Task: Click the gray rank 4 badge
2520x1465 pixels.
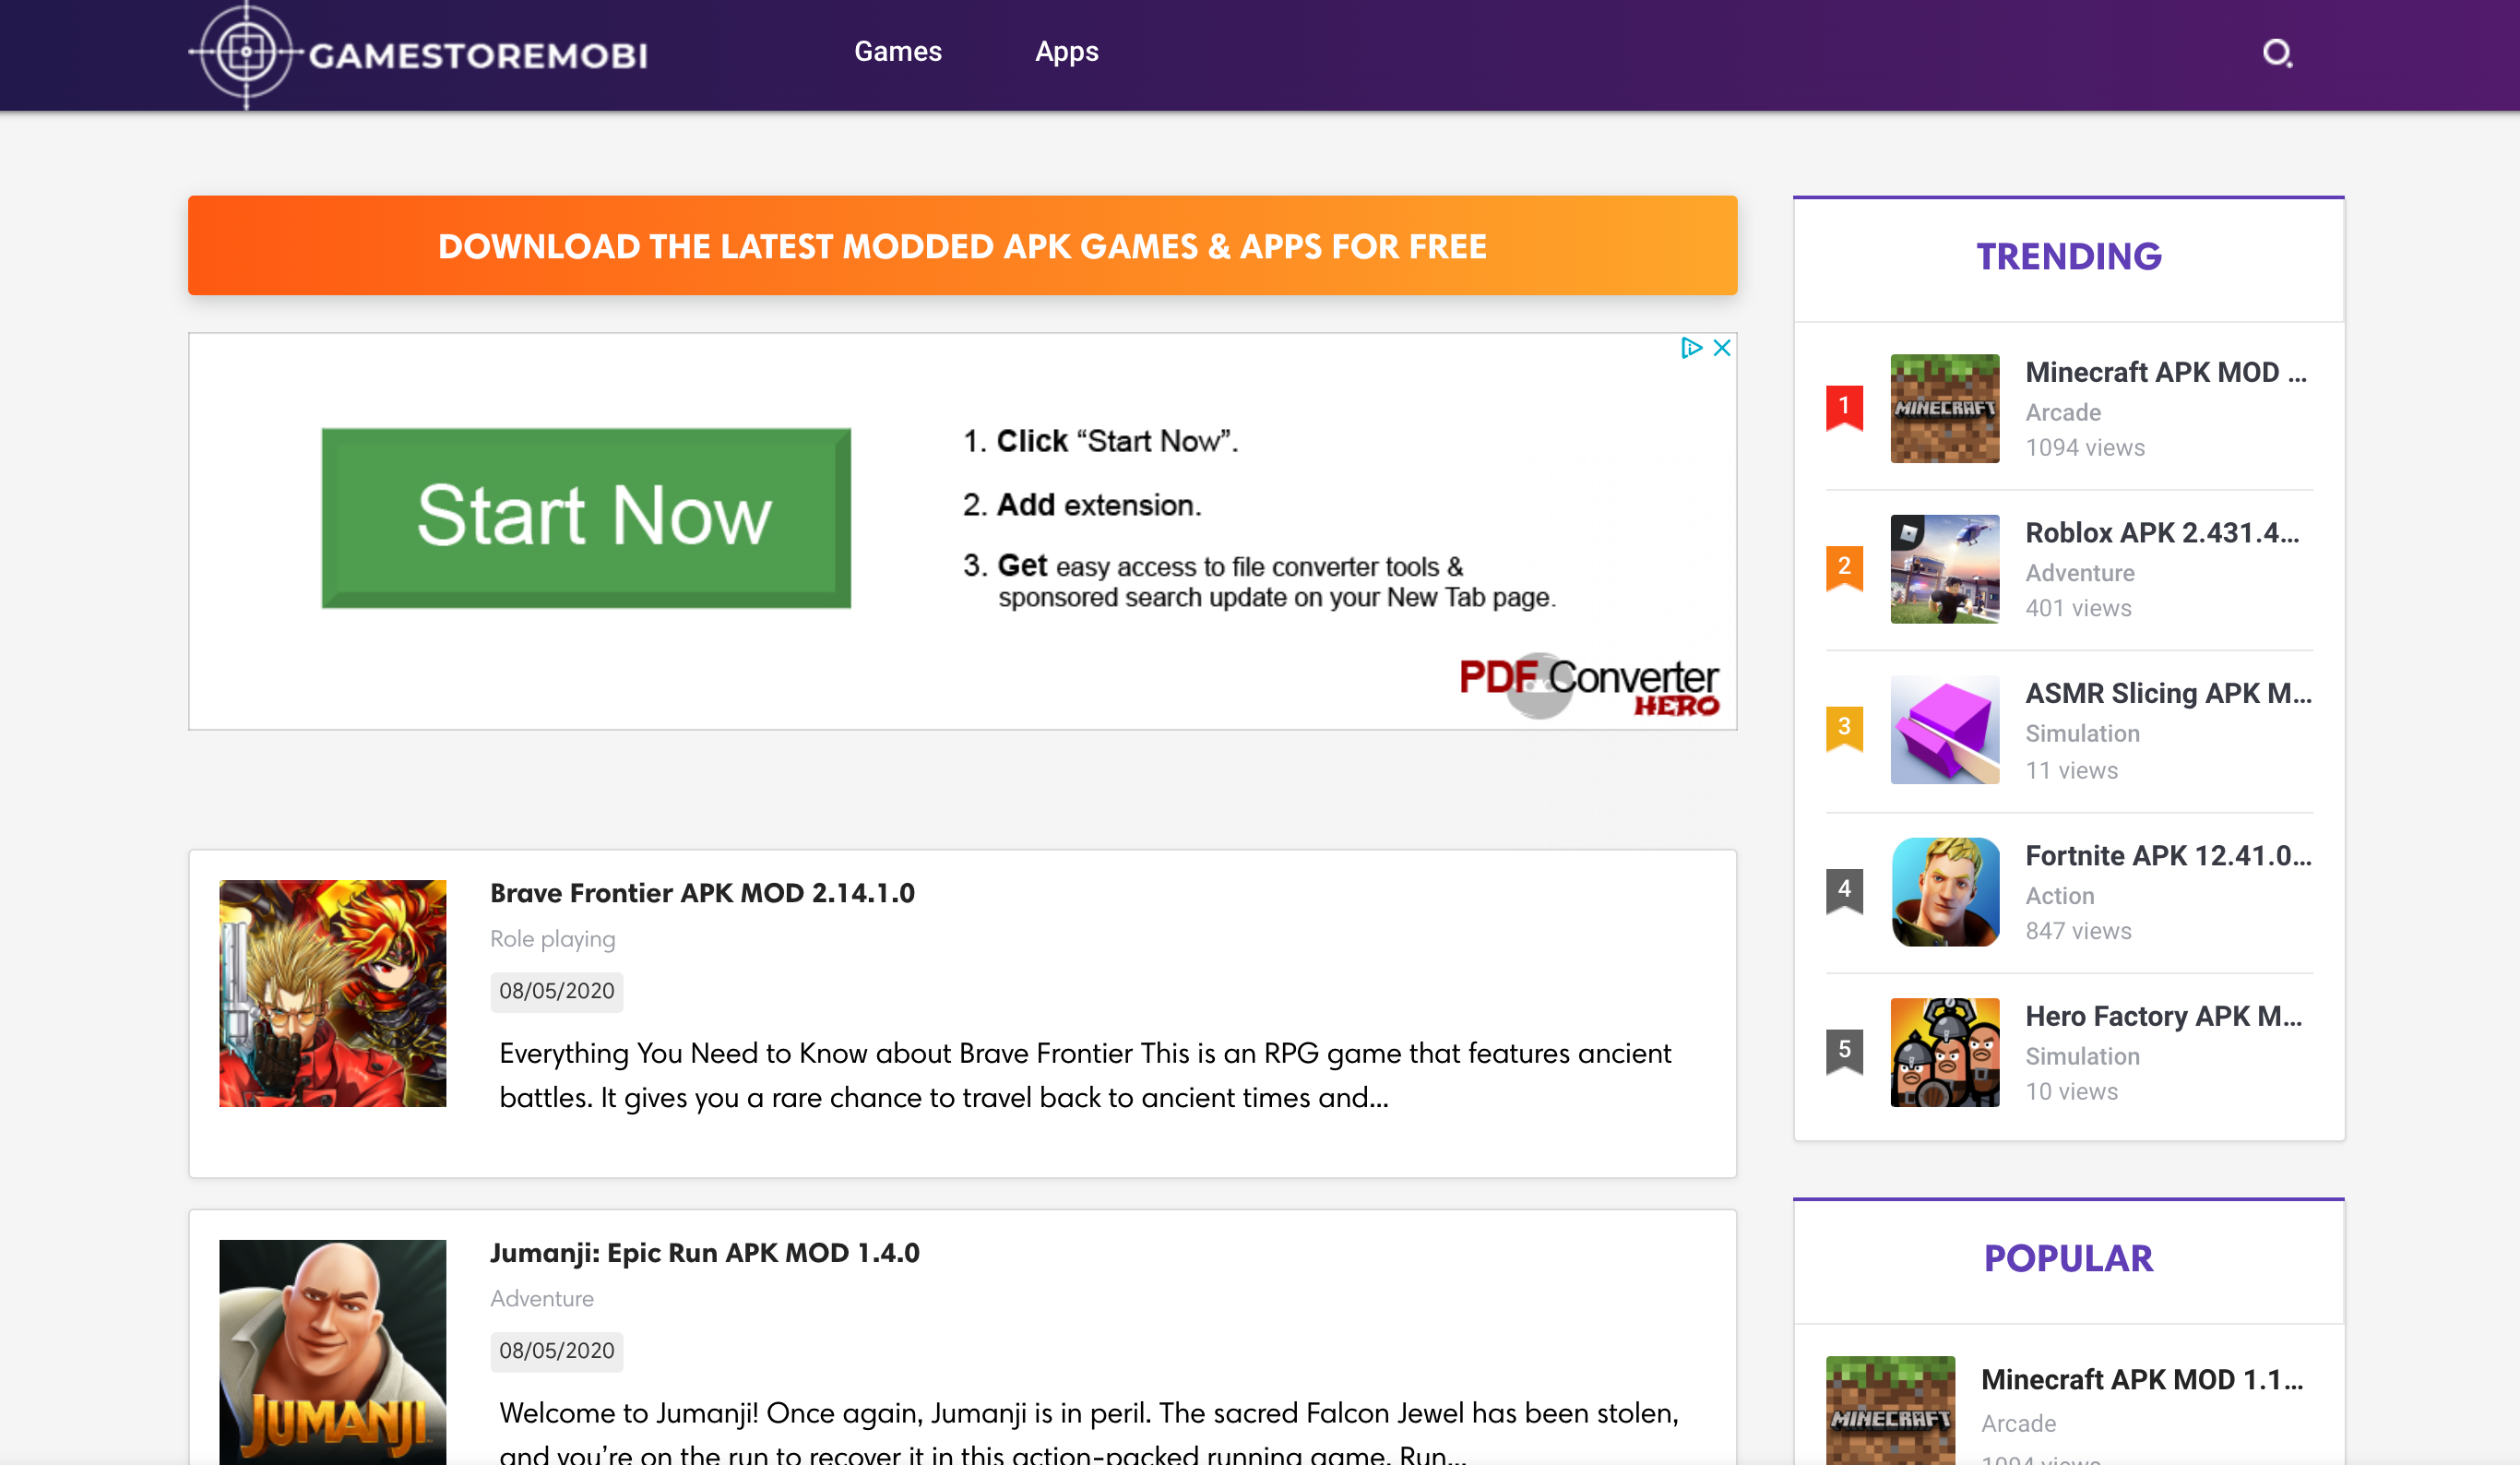Action: 1844,890
